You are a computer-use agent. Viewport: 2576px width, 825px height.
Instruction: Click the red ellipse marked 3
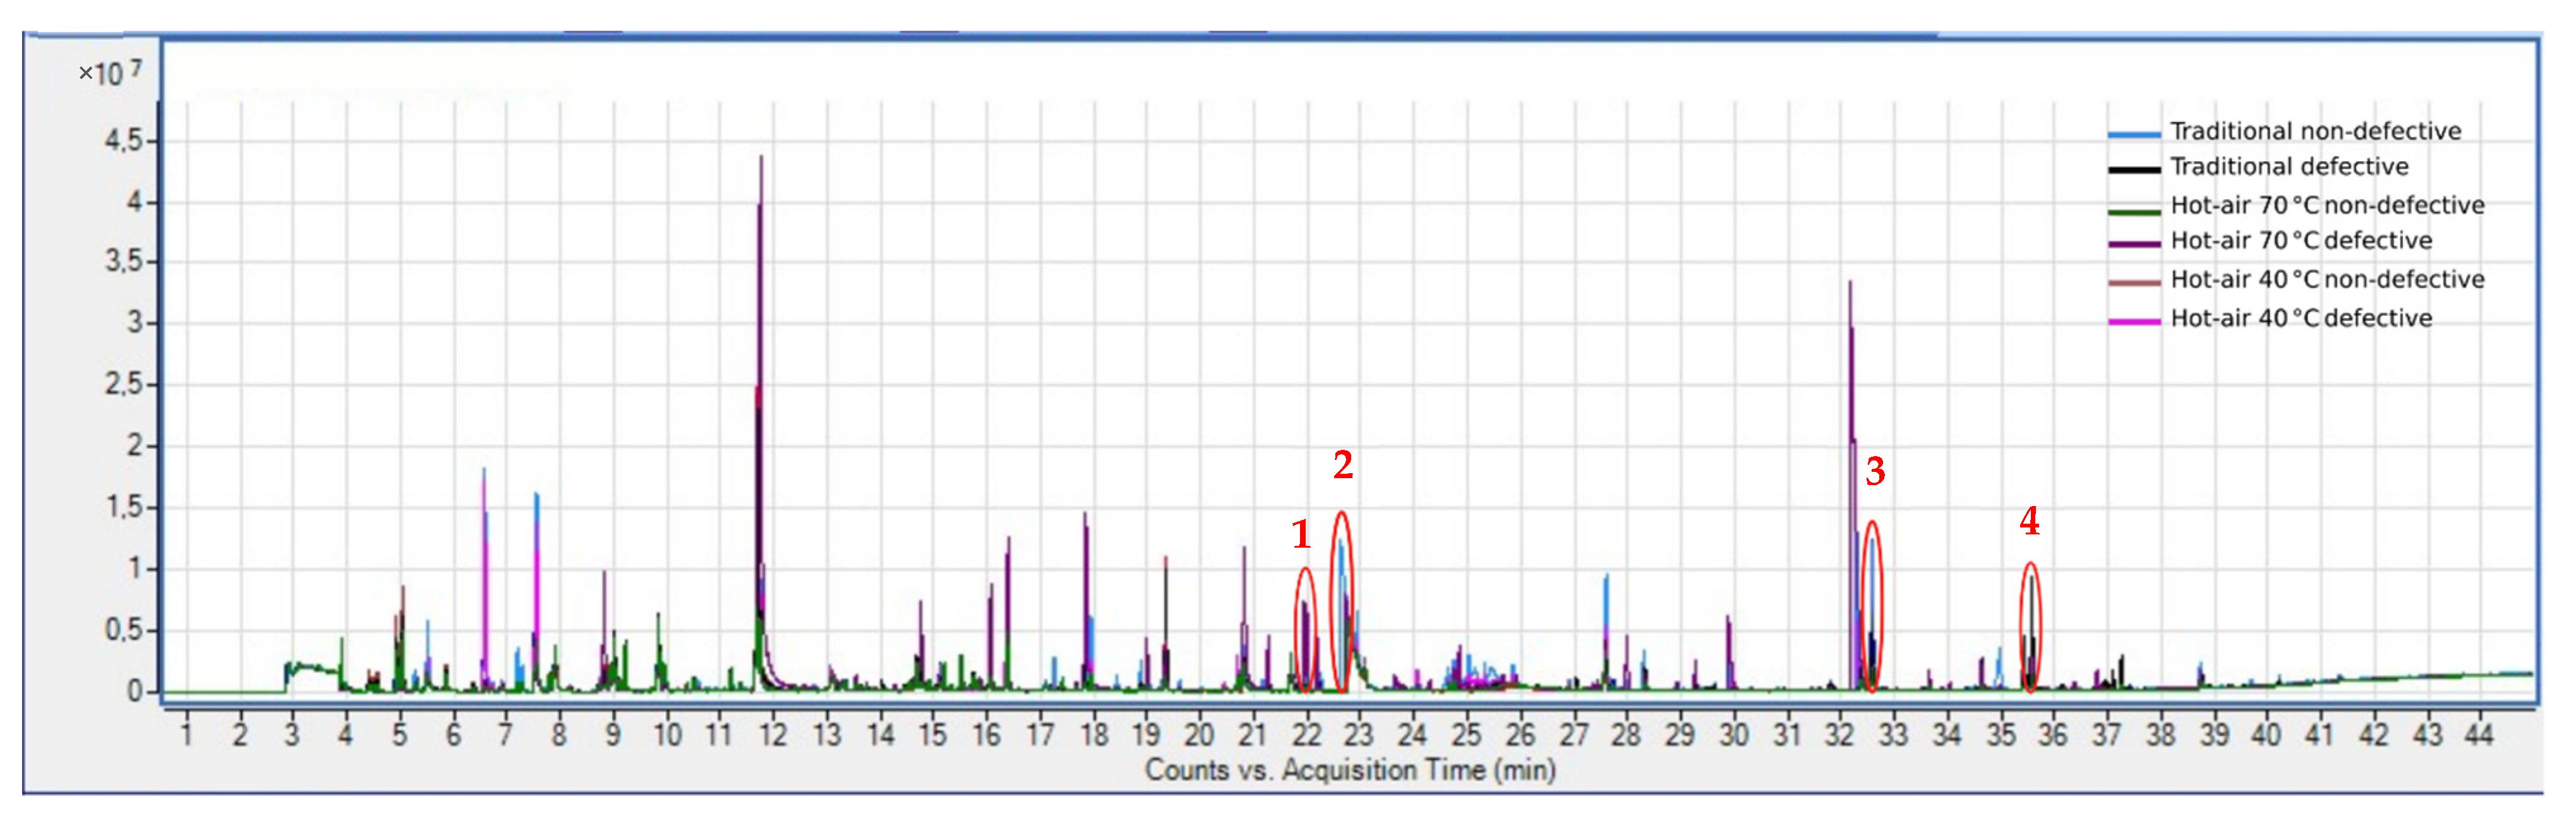tap(1871, 606)
